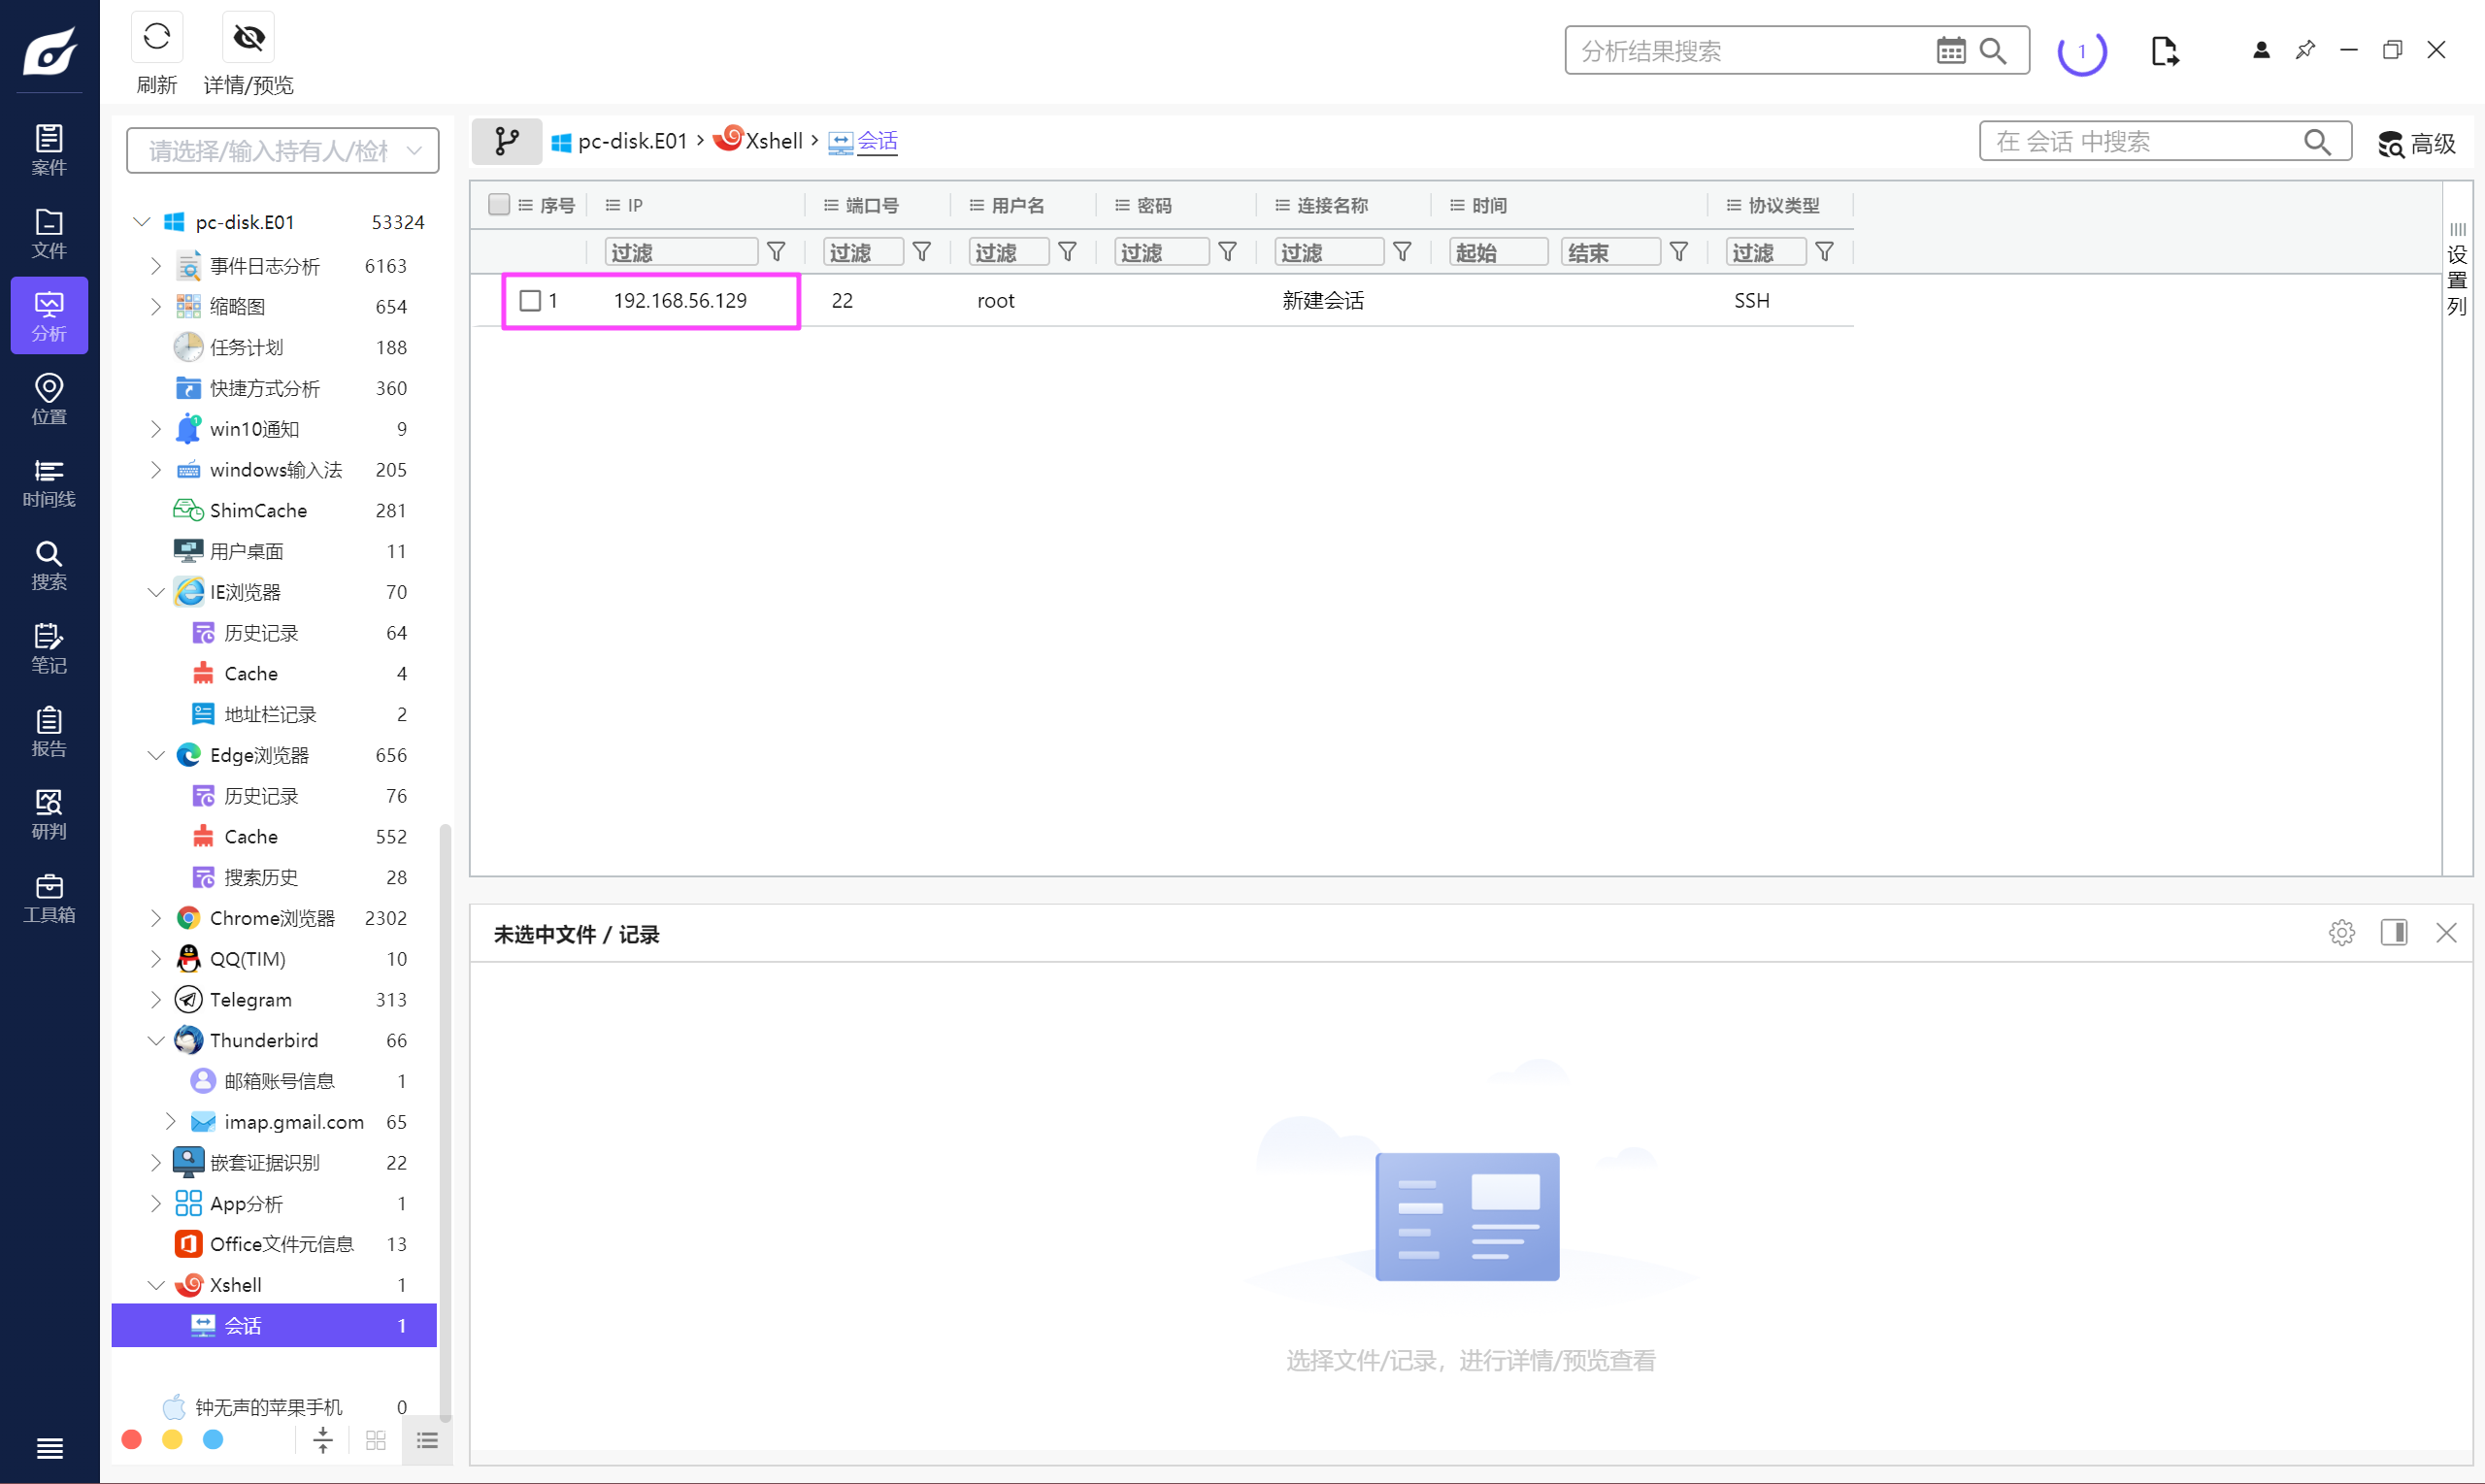Expand the 事件日志分析 tree node
The image size is (2485, 1484).
(x=156, y=266)
